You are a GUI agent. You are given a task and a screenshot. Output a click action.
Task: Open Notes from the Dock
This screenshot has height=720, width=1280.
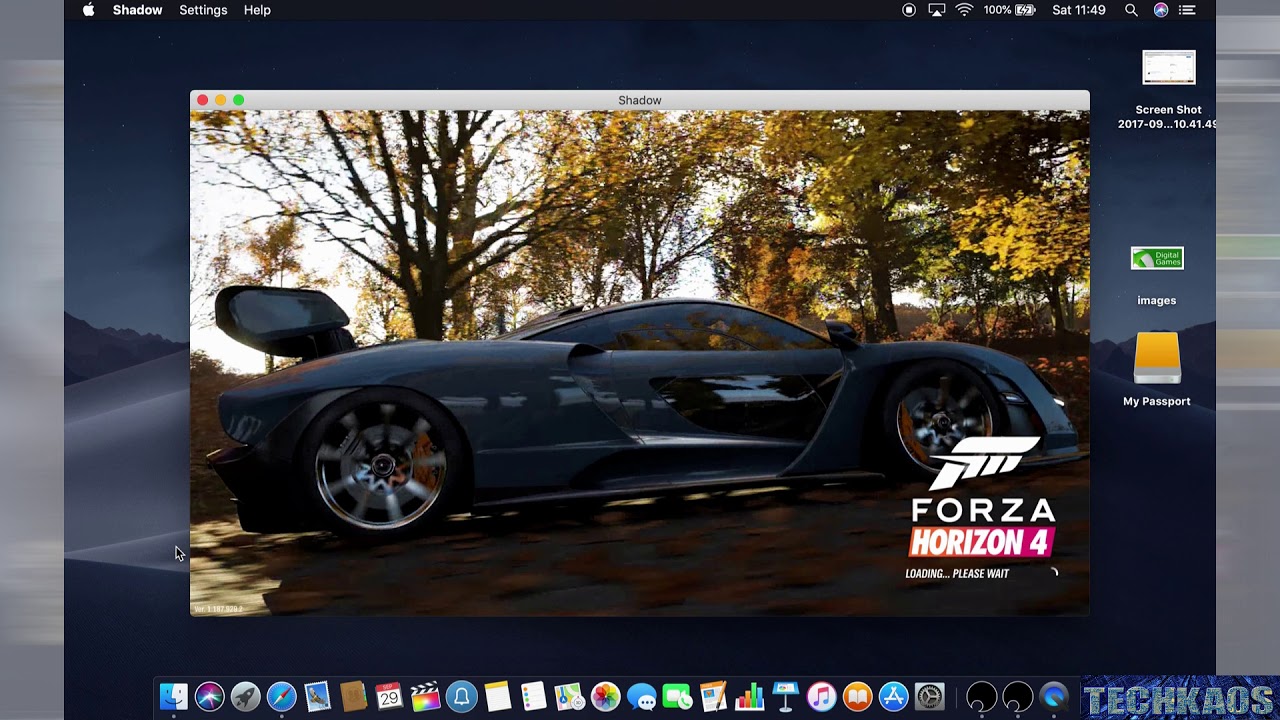[498, 696]
